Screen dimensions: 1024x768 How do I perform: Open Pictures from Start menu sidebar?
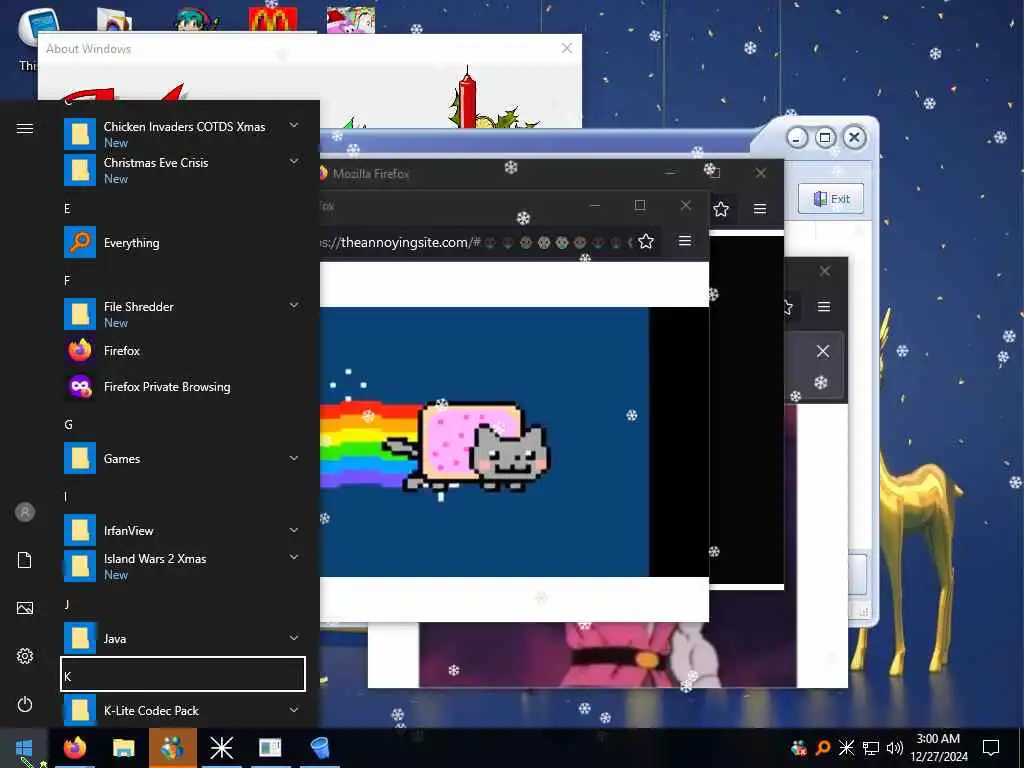(25, 608)
